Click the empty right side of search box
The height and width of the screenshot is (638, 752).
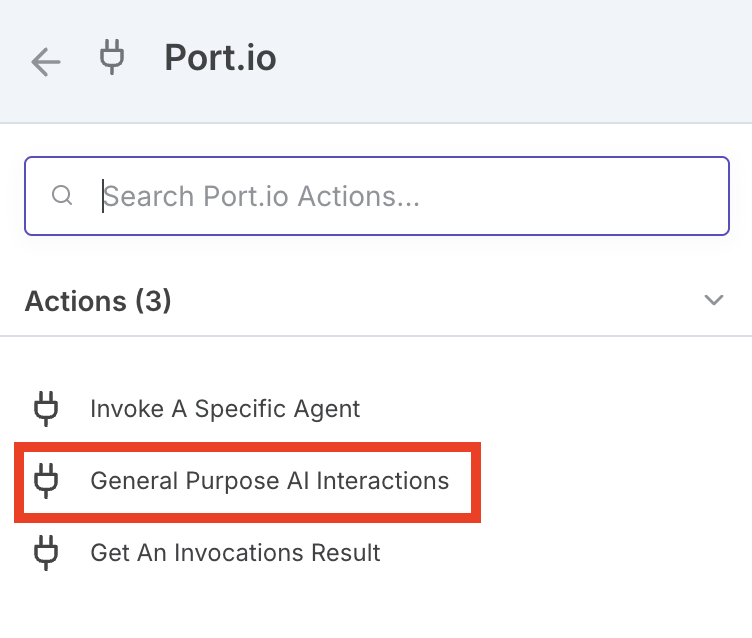click(x=620, y=195)
